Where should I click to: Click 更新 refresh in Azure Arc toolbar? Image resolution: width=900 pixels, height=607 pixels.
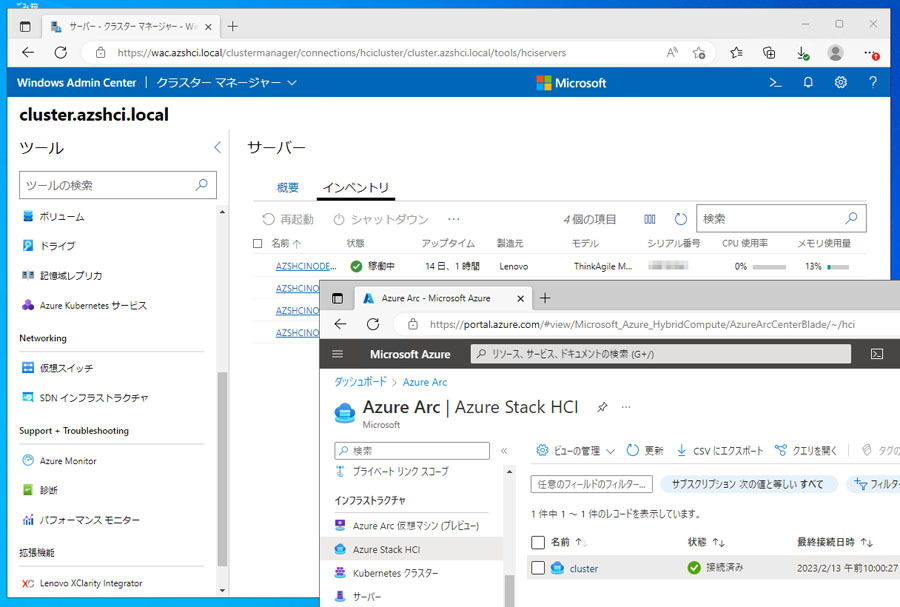pyautogui.click(x=645, y=450)
